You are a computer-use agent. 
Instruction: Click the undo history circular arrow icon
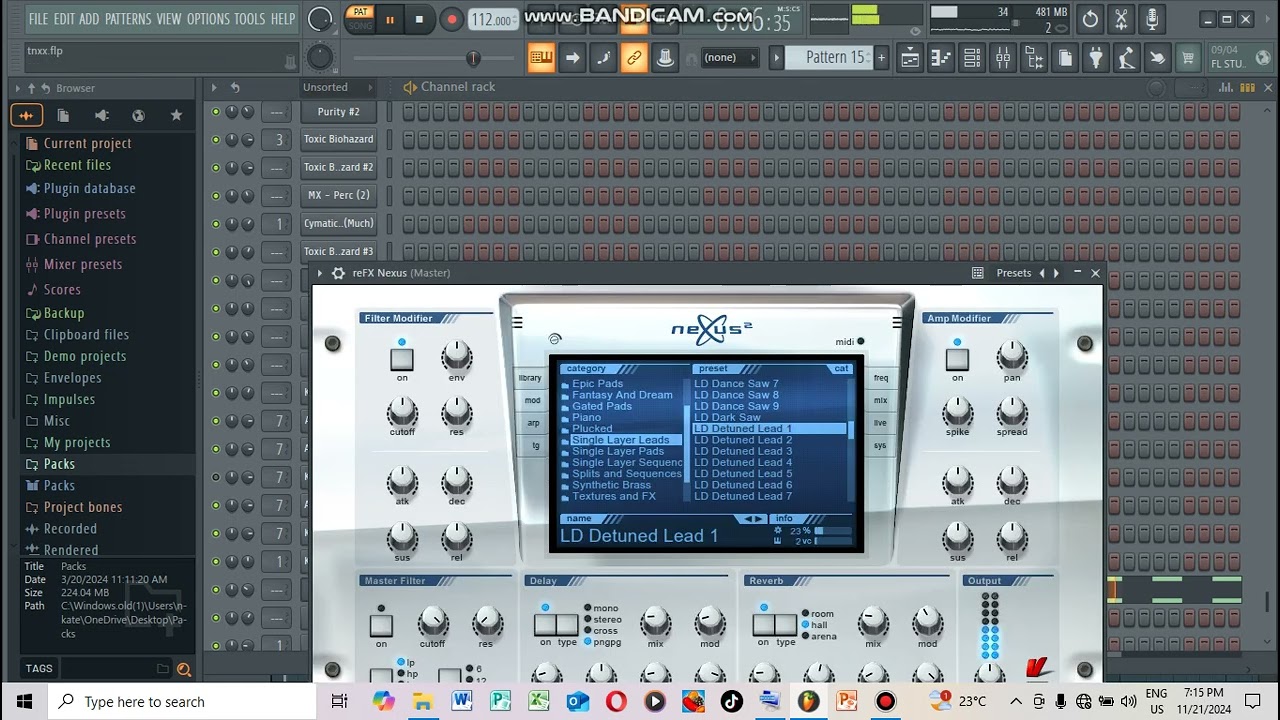click(x=1090, y=19)
